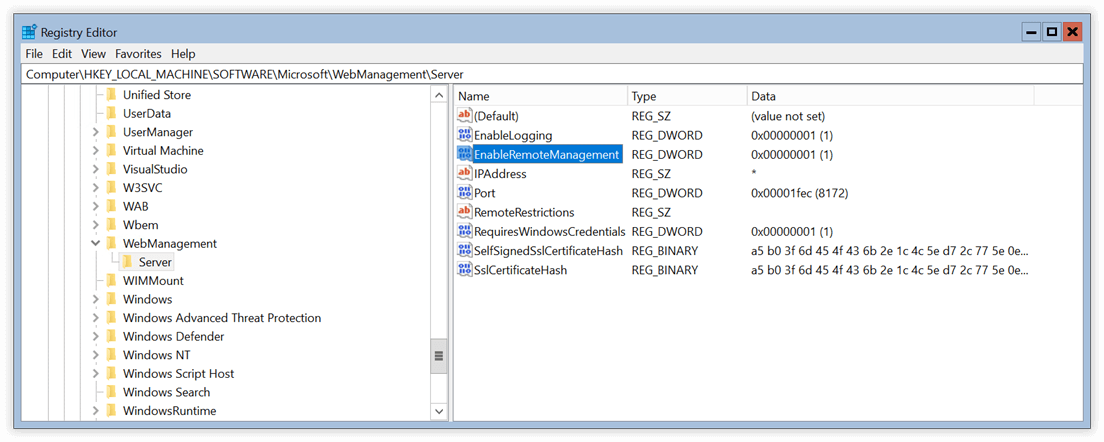Select the RequiresWindowsCredentials value name

click(550, 231)
